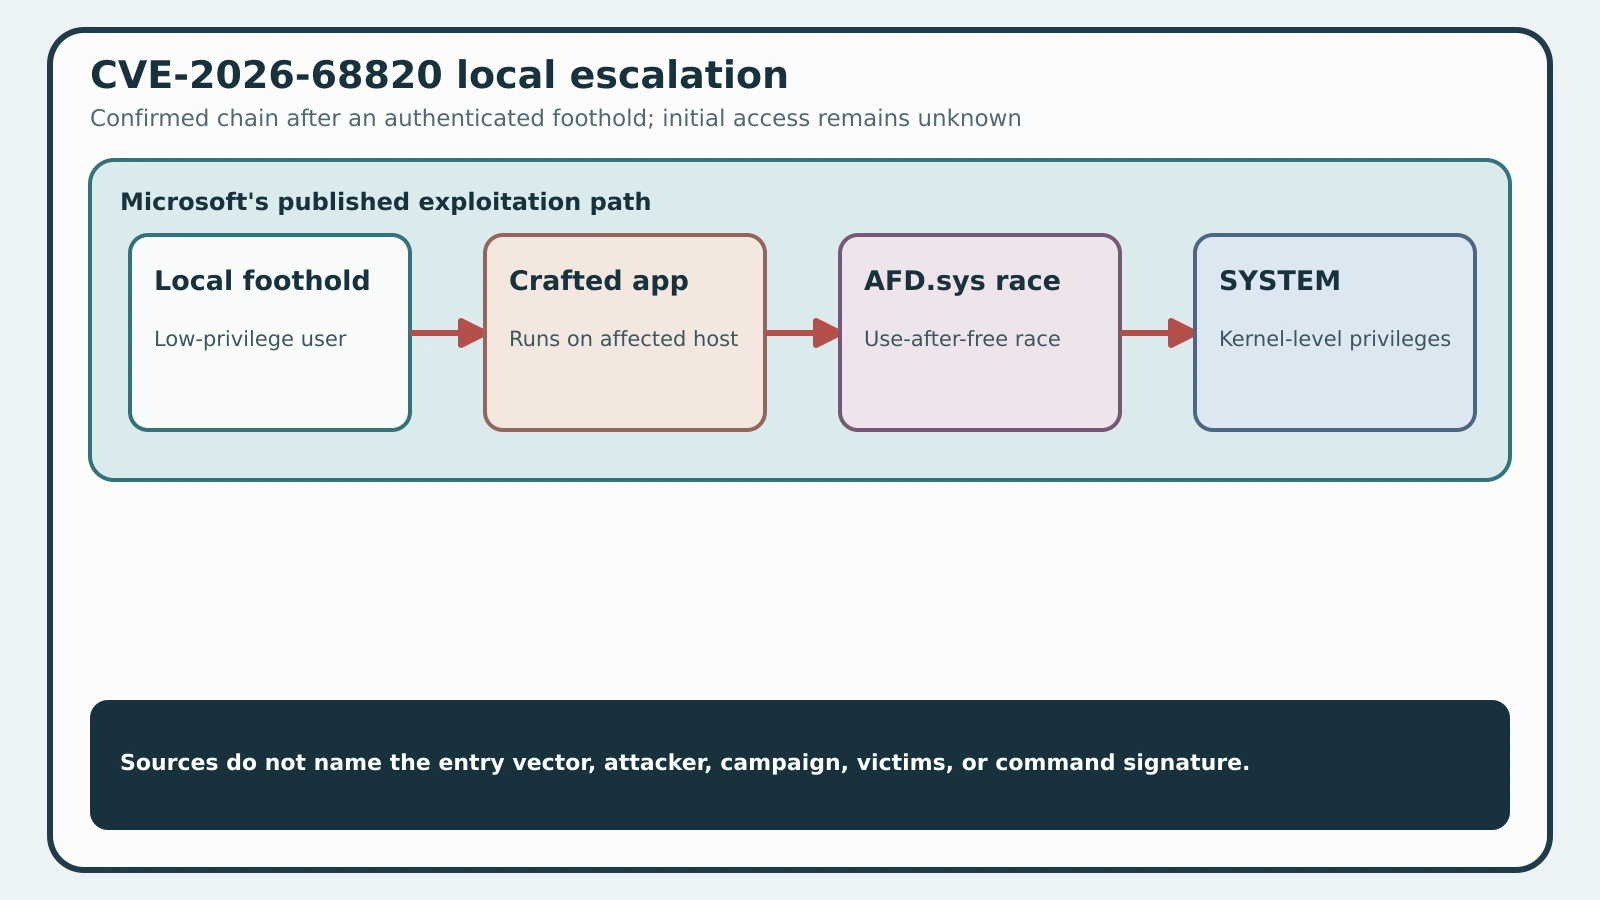Select the 'AFD.sys race' box
Viewport: 1600px width, 900px height.
pyautogui.click(x=980, y=333)
